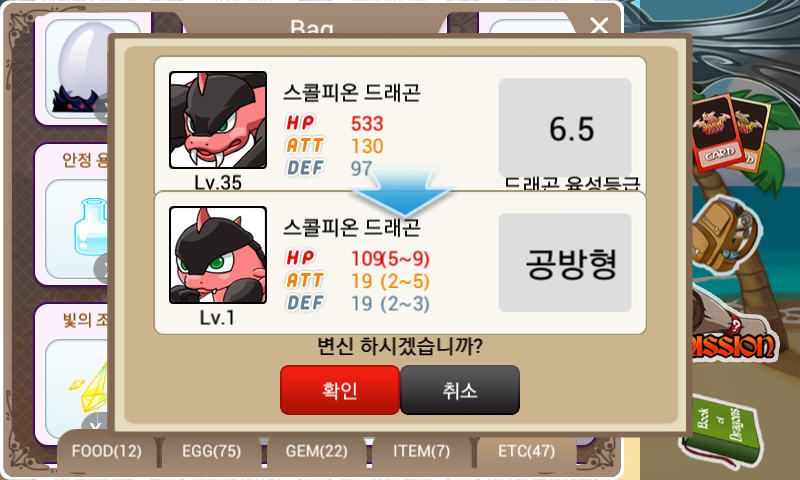
Task: Show the ETC(47) tab
Action: 527,451
